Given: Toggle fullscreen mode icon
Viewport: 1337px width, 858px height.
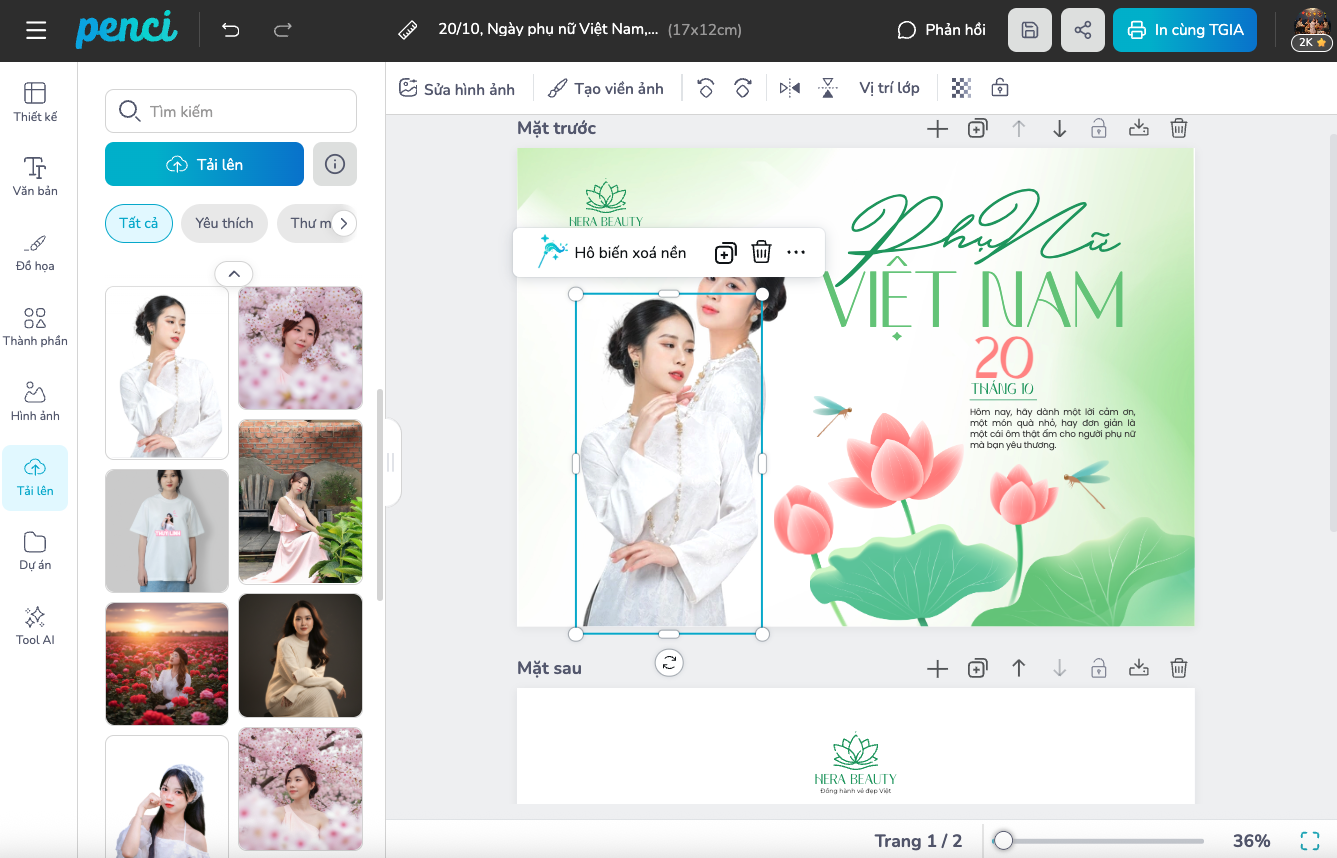Looking at the screenshot, I should coord(1309,841).
